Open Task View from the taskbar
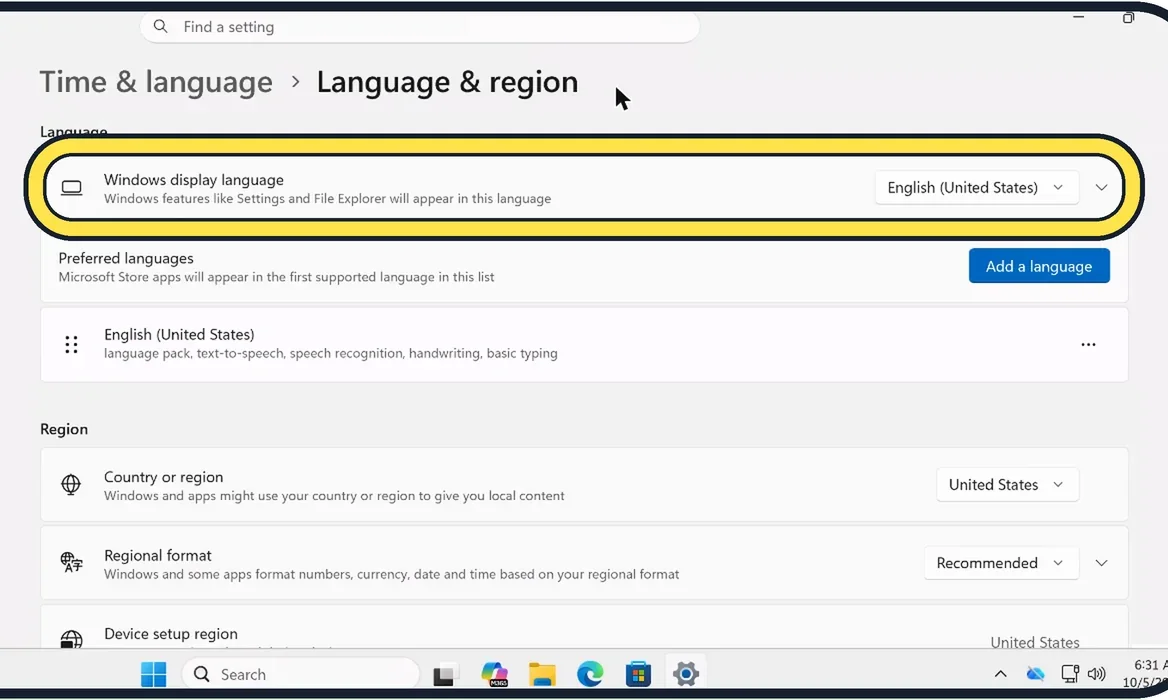Viewport: 1168px width, 700px height. tap(445, 675)
